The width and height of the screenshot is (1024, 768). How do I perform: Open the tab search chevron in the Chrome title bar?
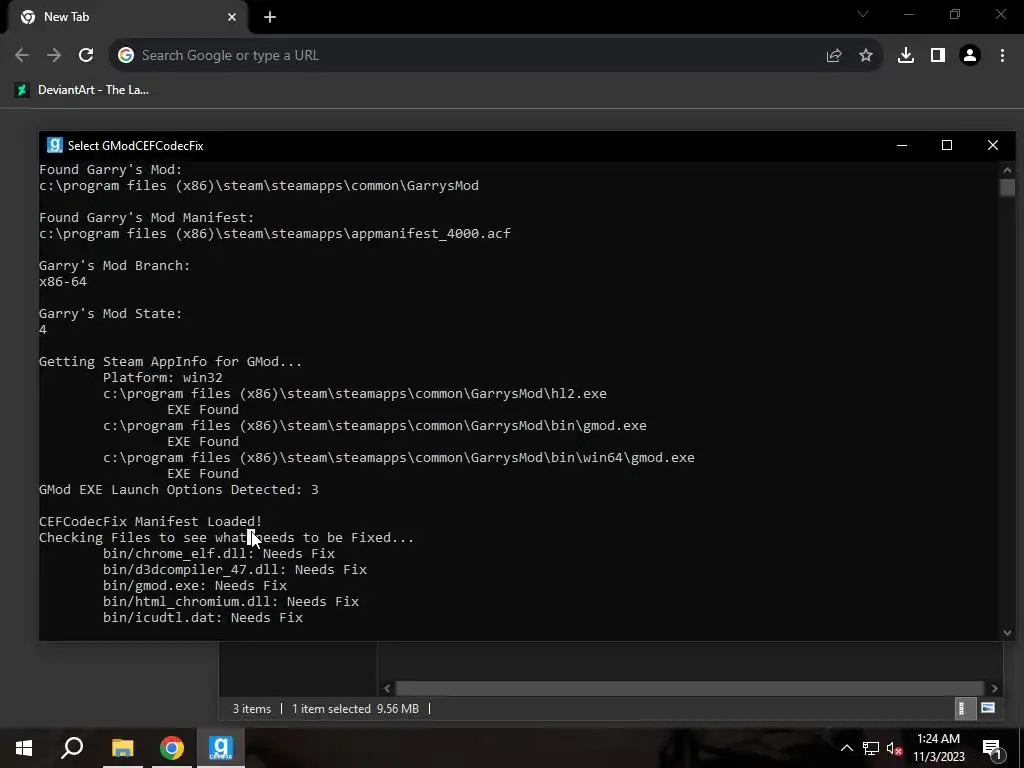point(863,14)
